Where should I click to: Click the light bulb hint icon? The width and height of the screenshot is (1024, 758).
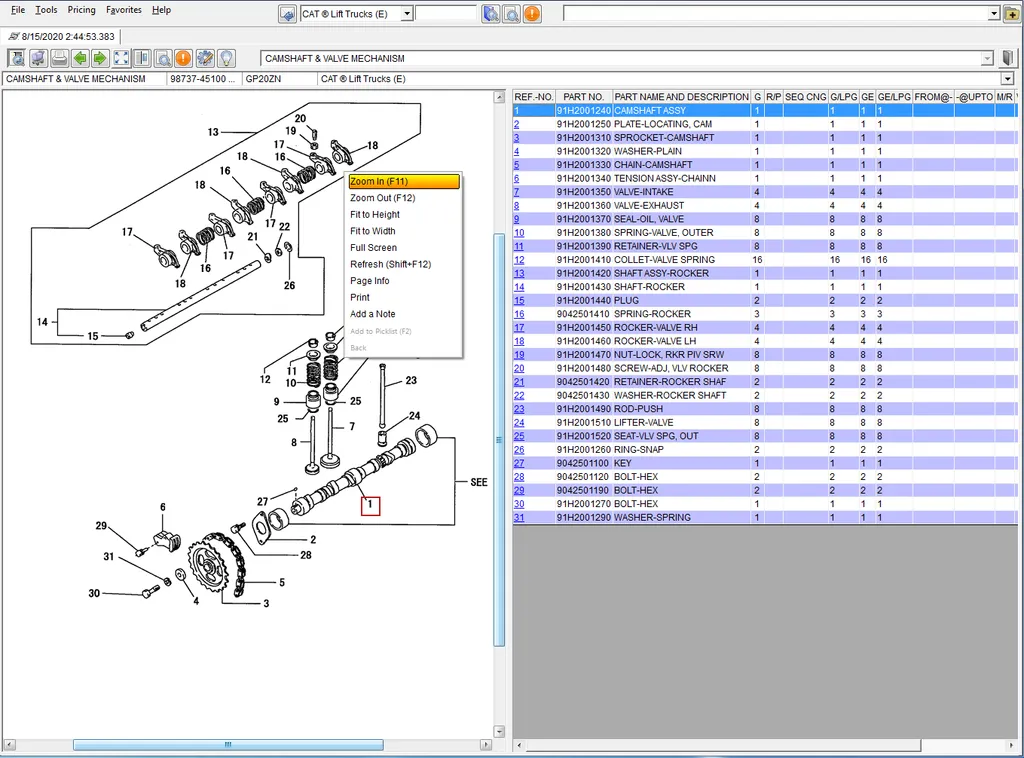[226, 58]
